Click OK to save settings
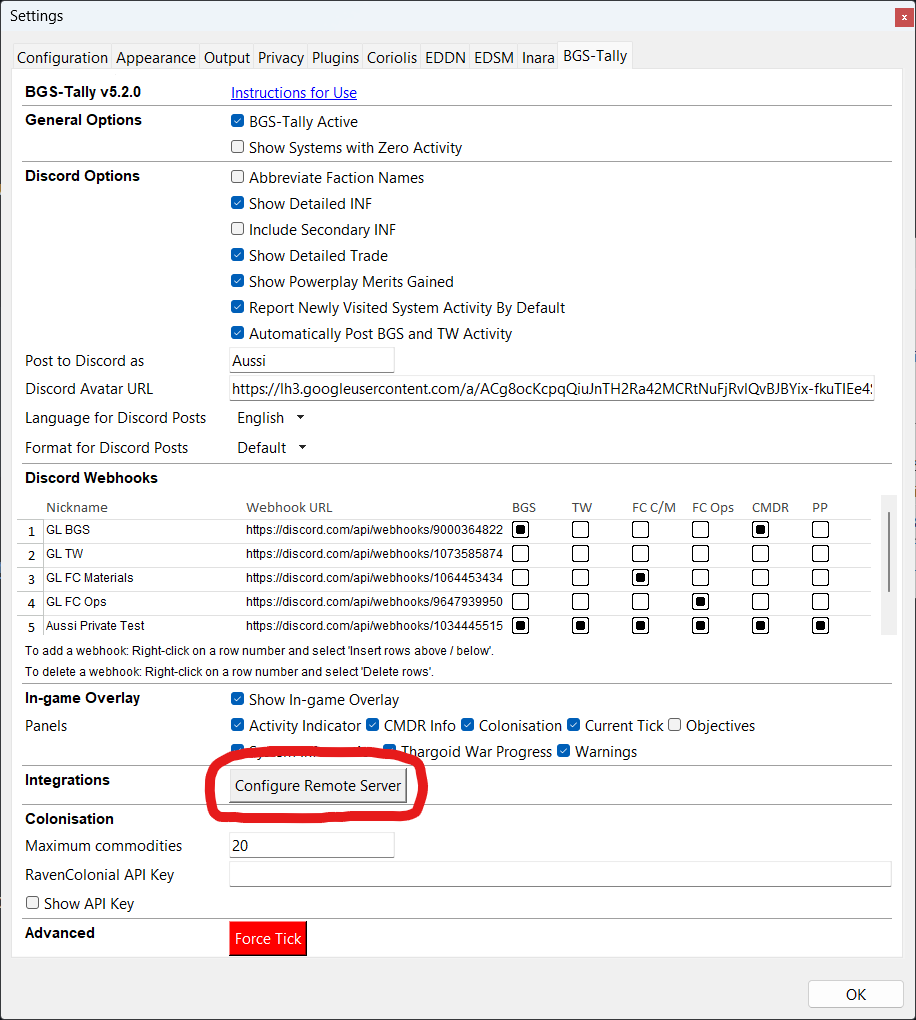 [x=855, y=995]
